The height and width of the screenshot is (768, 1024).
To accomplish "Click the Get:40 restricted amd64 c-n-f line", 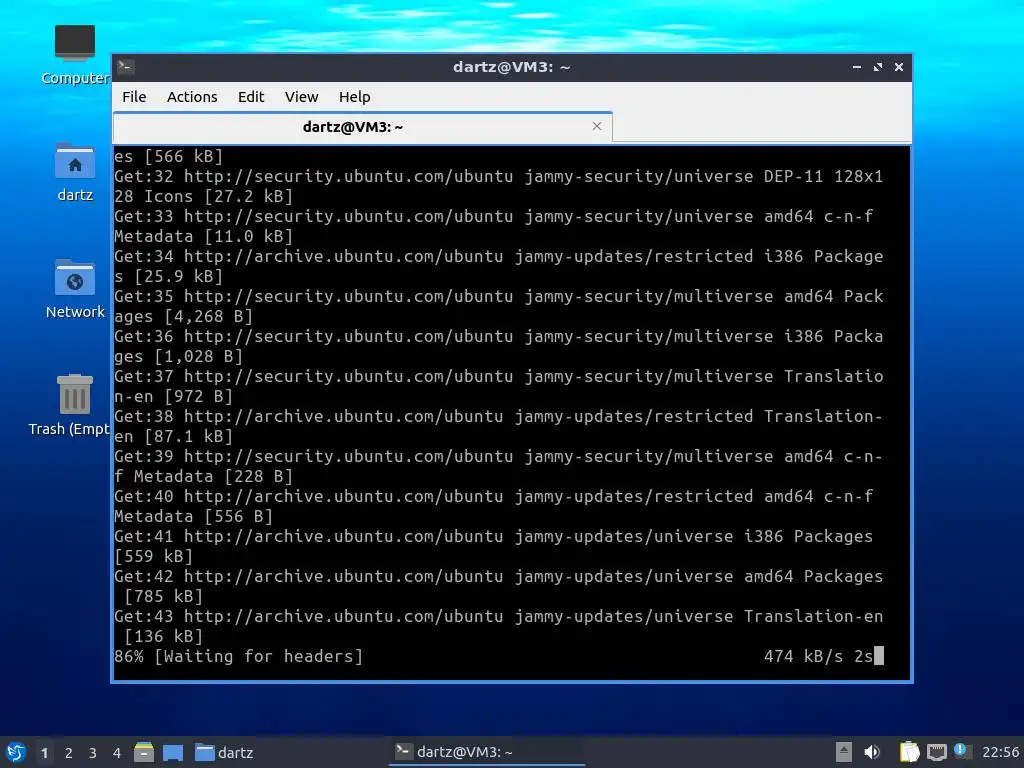I will point(494,506).
